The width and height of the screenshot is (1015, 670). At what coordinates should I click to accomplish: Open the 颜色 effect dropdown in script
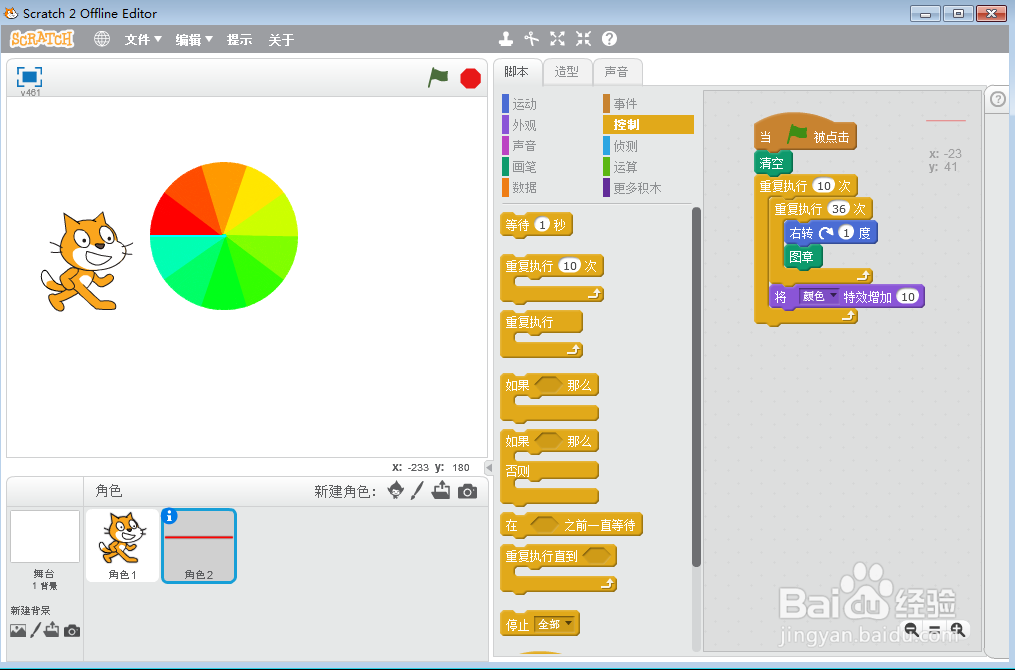(819, 296)
